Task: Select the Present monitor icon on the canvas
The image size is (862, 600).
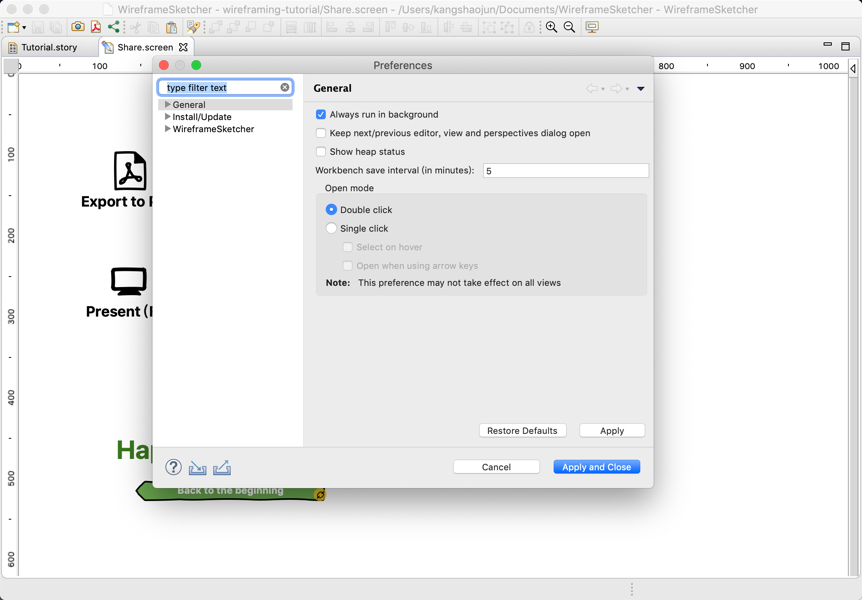Action: click(x=129, y=282)
